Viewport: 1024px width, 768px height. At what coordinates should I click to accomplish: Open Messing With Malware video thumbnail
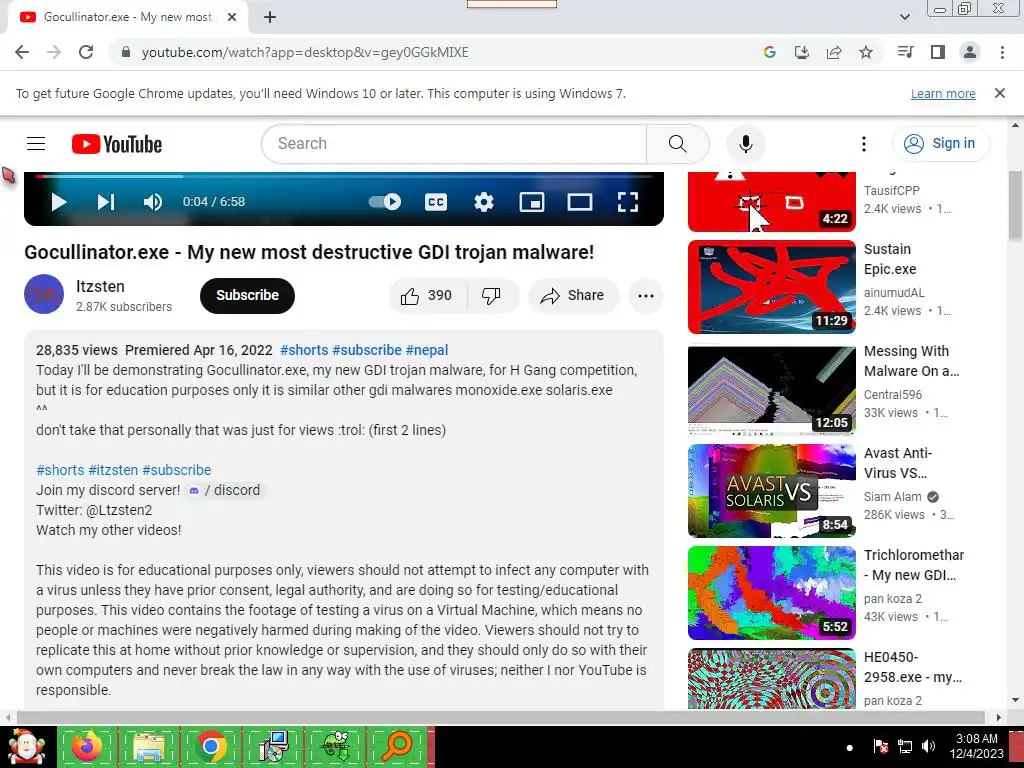(771, 390)
